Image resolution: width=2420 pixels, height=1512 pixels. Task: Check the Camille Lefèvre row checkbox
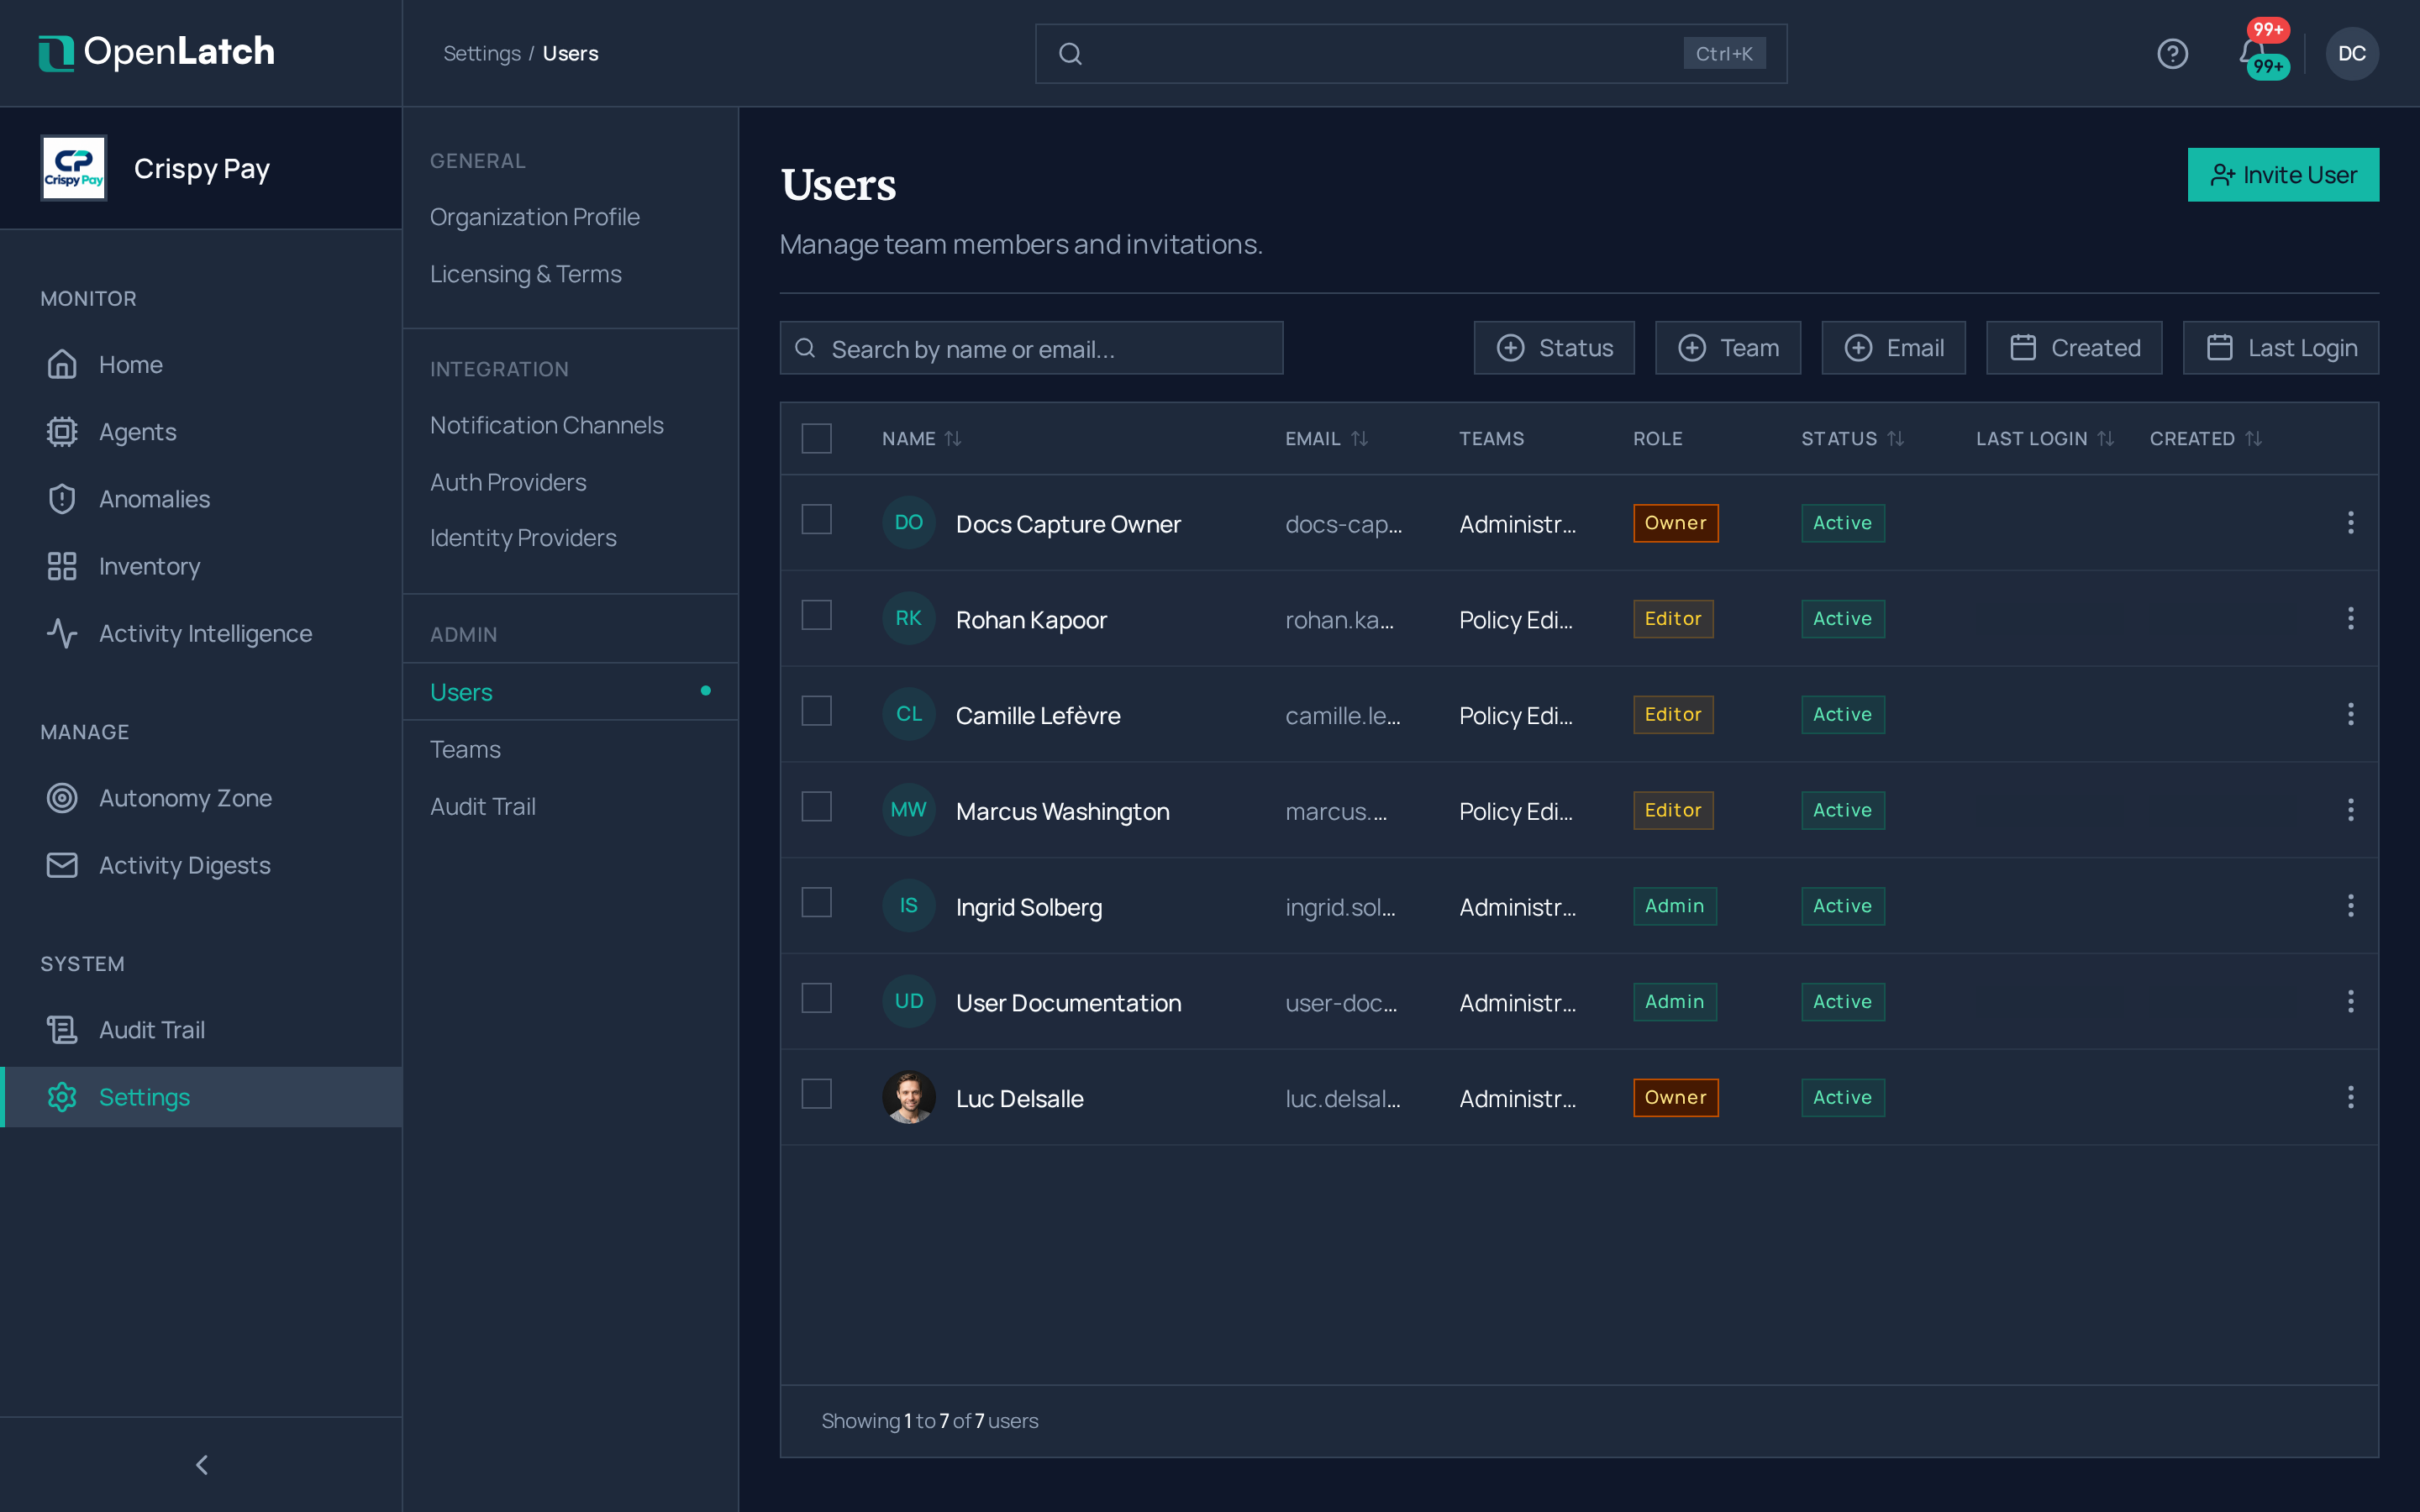point(817,711)
